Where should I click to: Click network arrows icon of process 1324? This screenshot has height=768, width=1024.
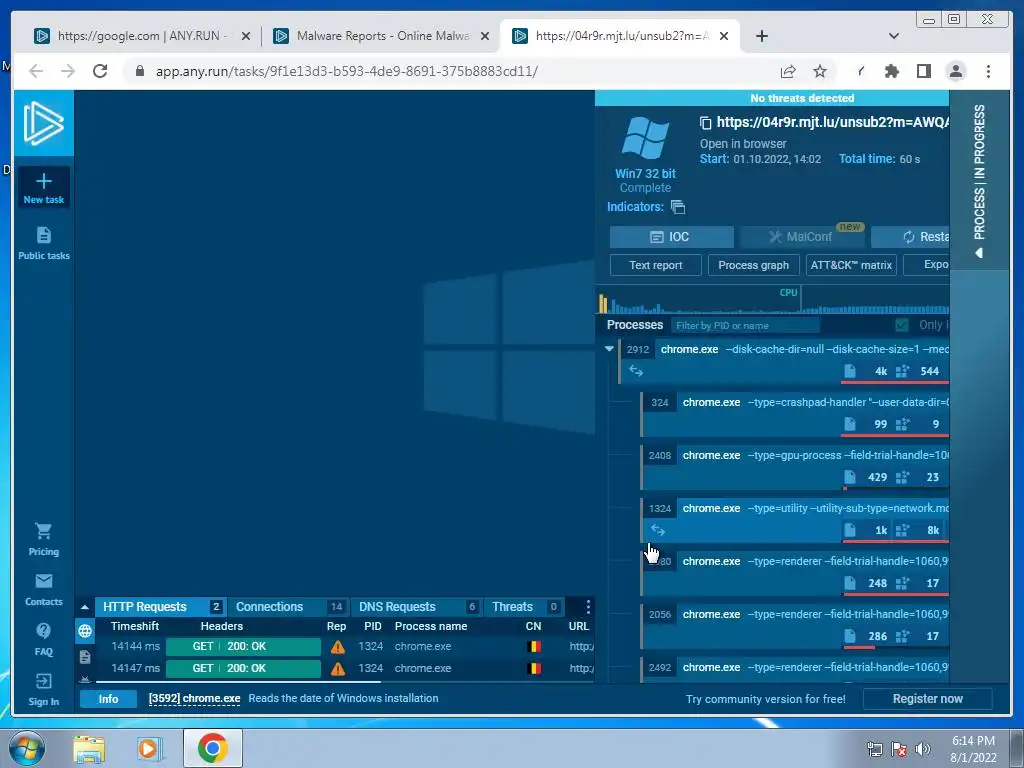tap(658, 530)
